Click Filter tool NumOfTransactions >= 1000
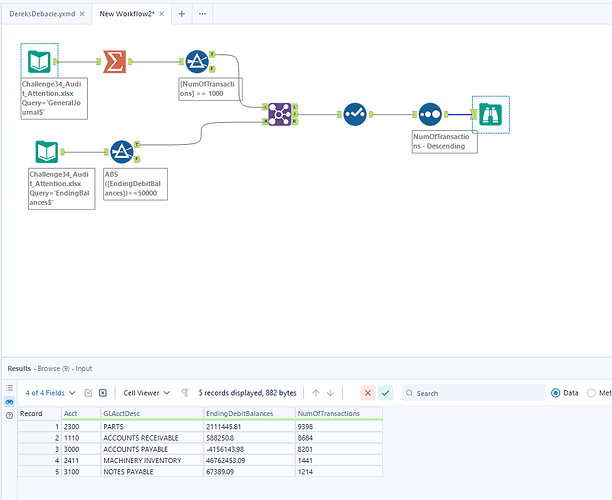 point(197,62)
